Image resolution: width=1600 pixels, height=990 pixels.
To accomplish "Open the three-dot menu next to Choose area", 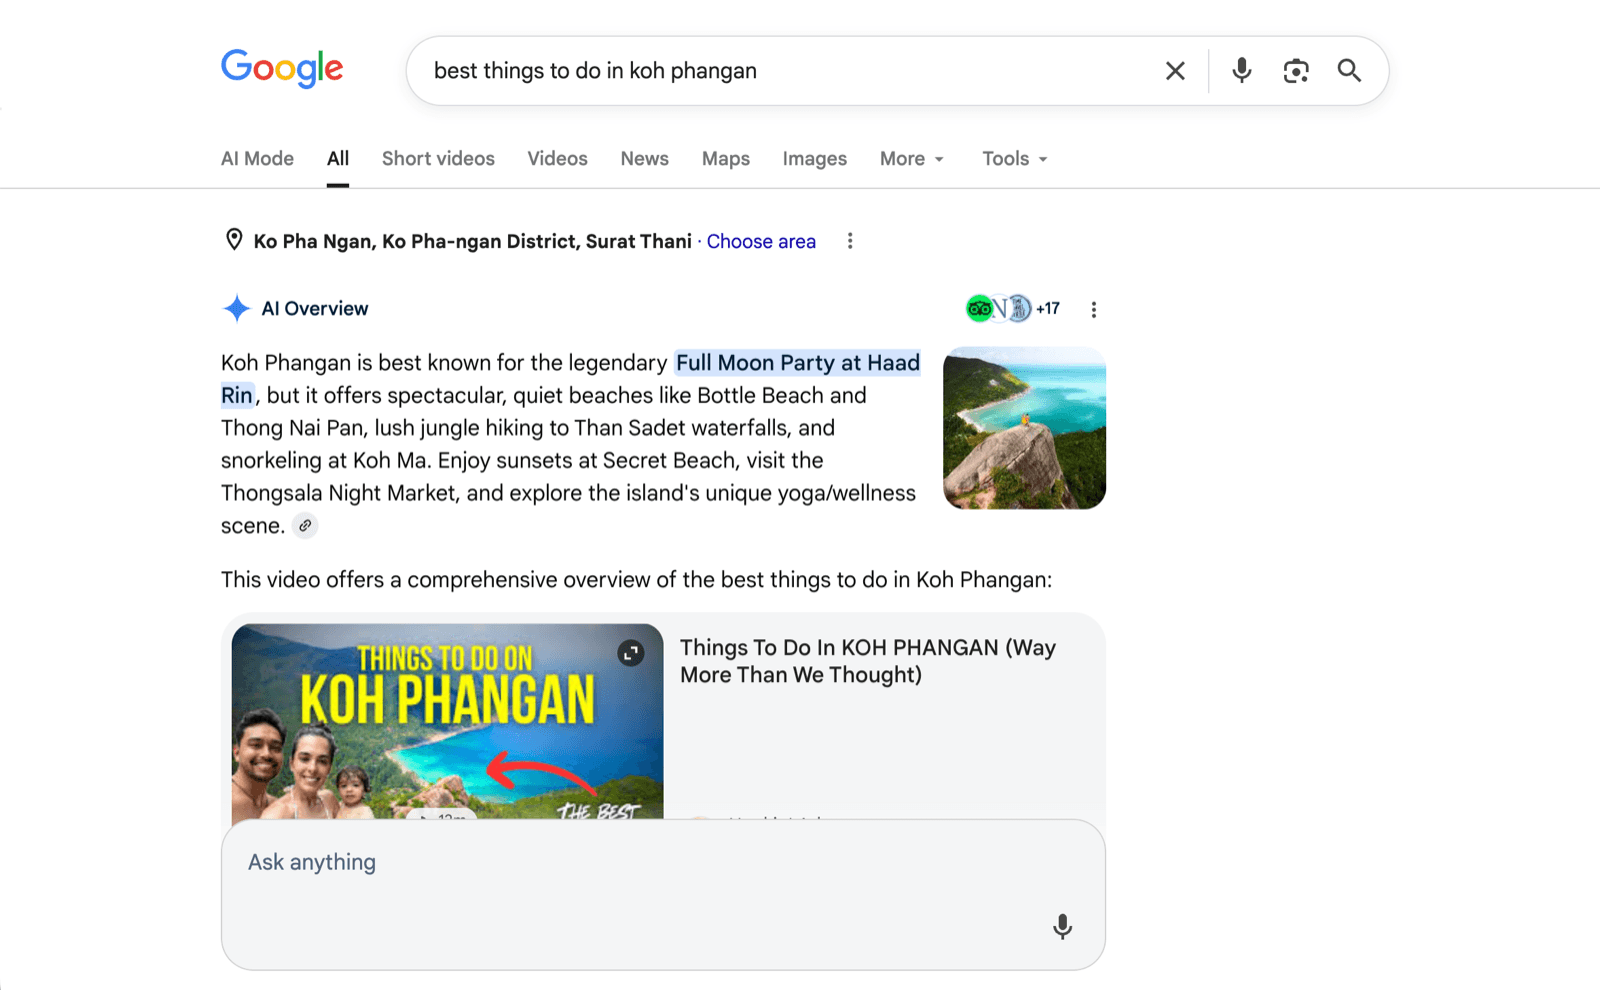I will coord(850,241).
